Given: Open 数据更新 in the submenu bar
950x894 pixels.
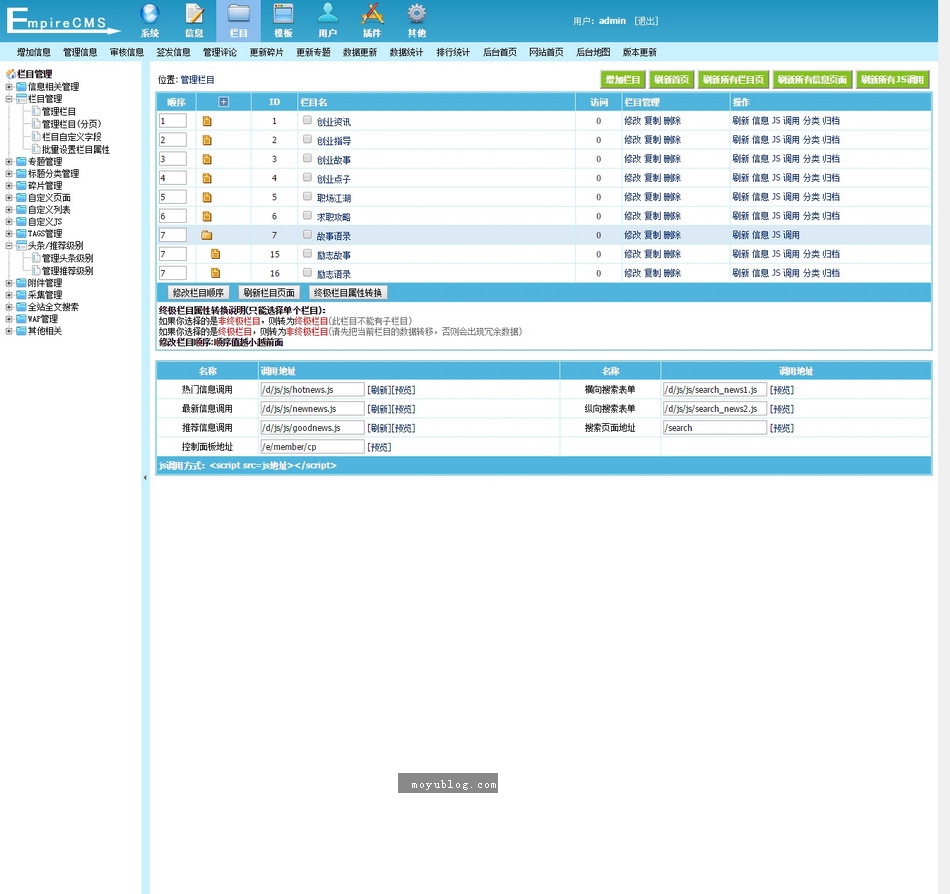Looking at the screenshot, I should (x=360, y=52).
